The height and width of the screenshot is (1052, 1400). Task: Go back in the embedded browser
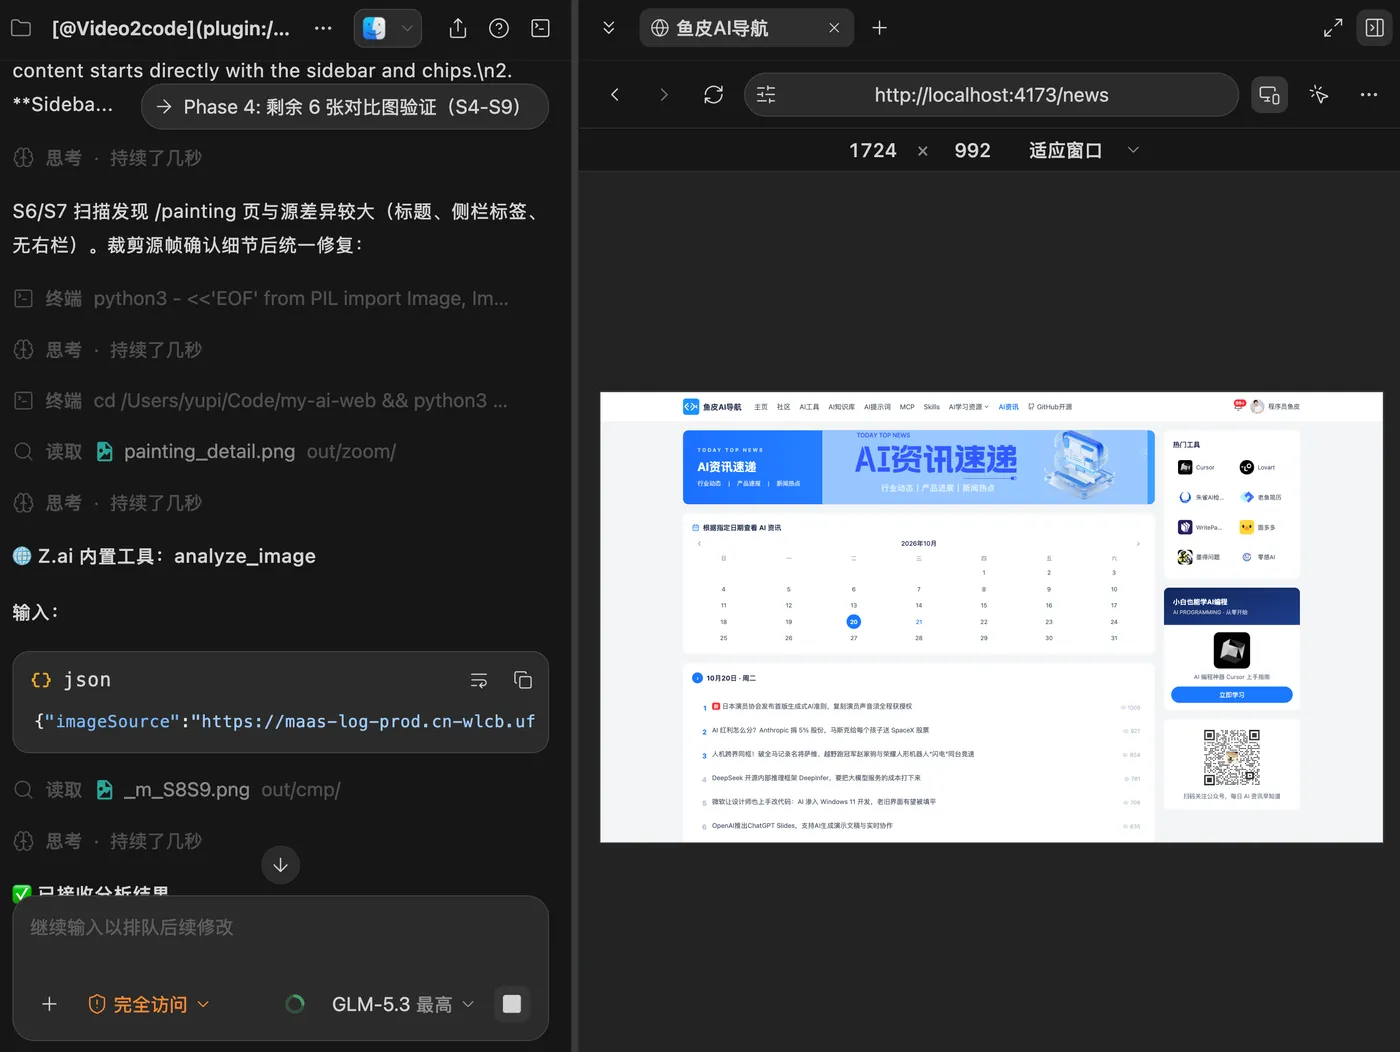(615, 95)
